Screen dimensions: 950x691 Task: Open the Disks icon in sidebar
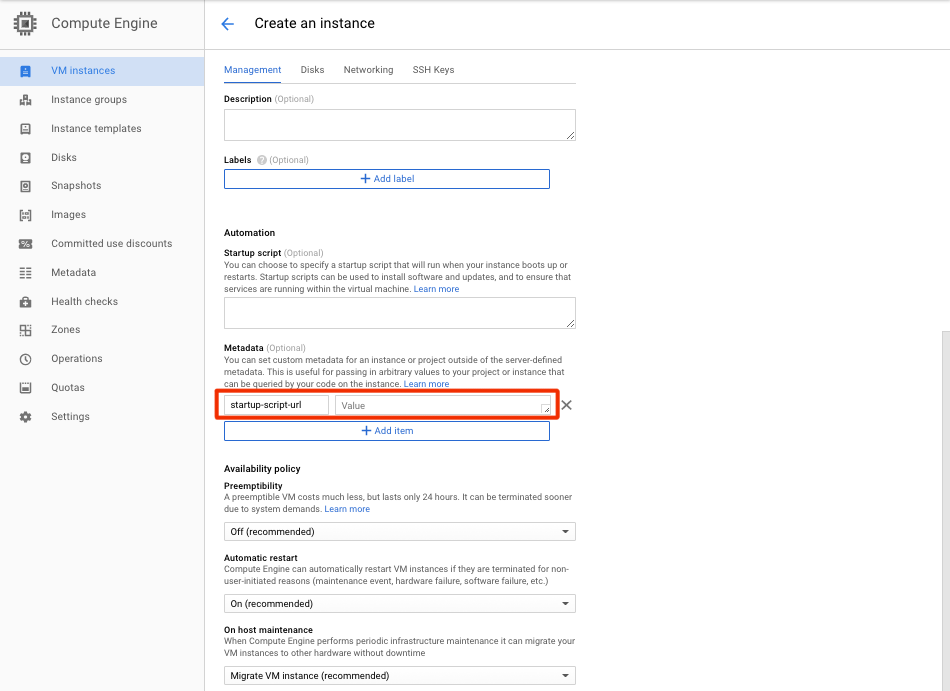pos(26,158)
